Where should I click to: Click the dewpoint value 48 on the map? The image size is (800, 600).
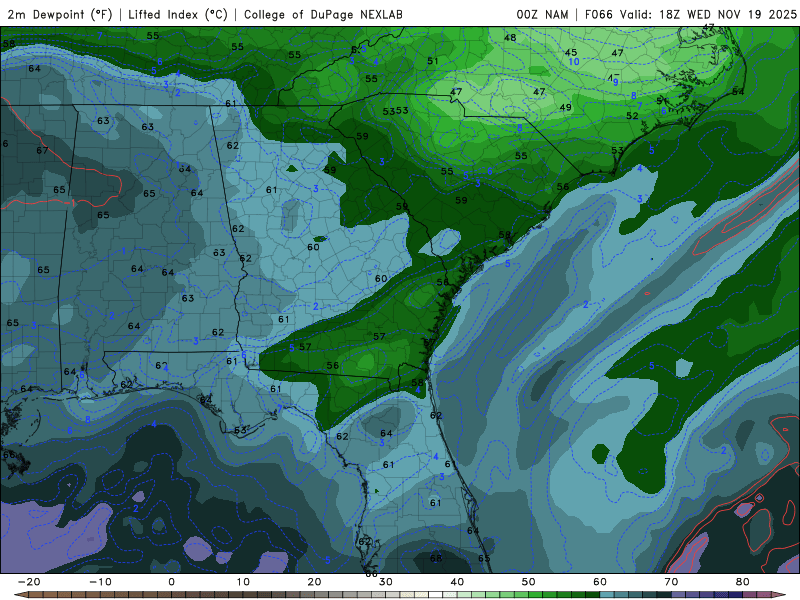tap(510, 37)
